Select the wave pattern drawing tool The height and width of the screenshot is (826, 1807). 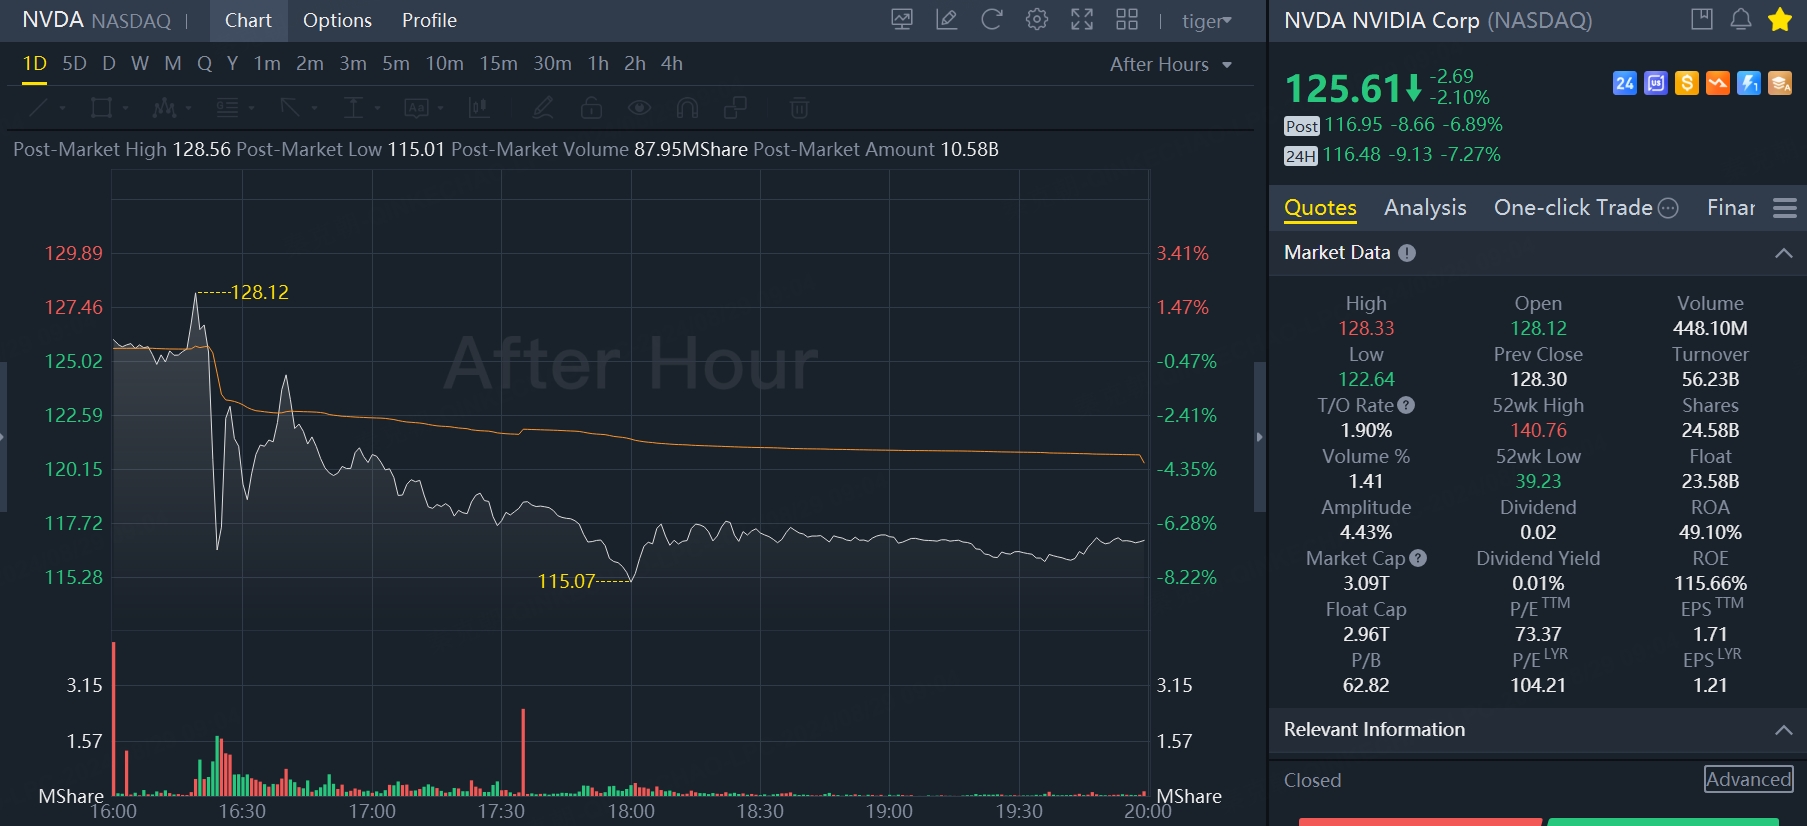(x=164, y=107)
